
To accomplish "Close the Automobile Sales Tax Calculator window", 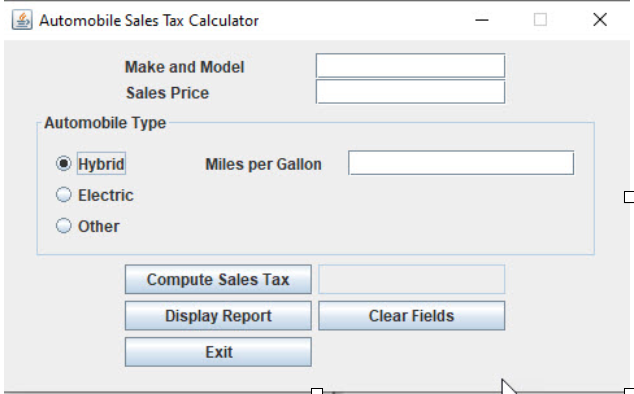I will pyautogui.click(x=600, y=19).
